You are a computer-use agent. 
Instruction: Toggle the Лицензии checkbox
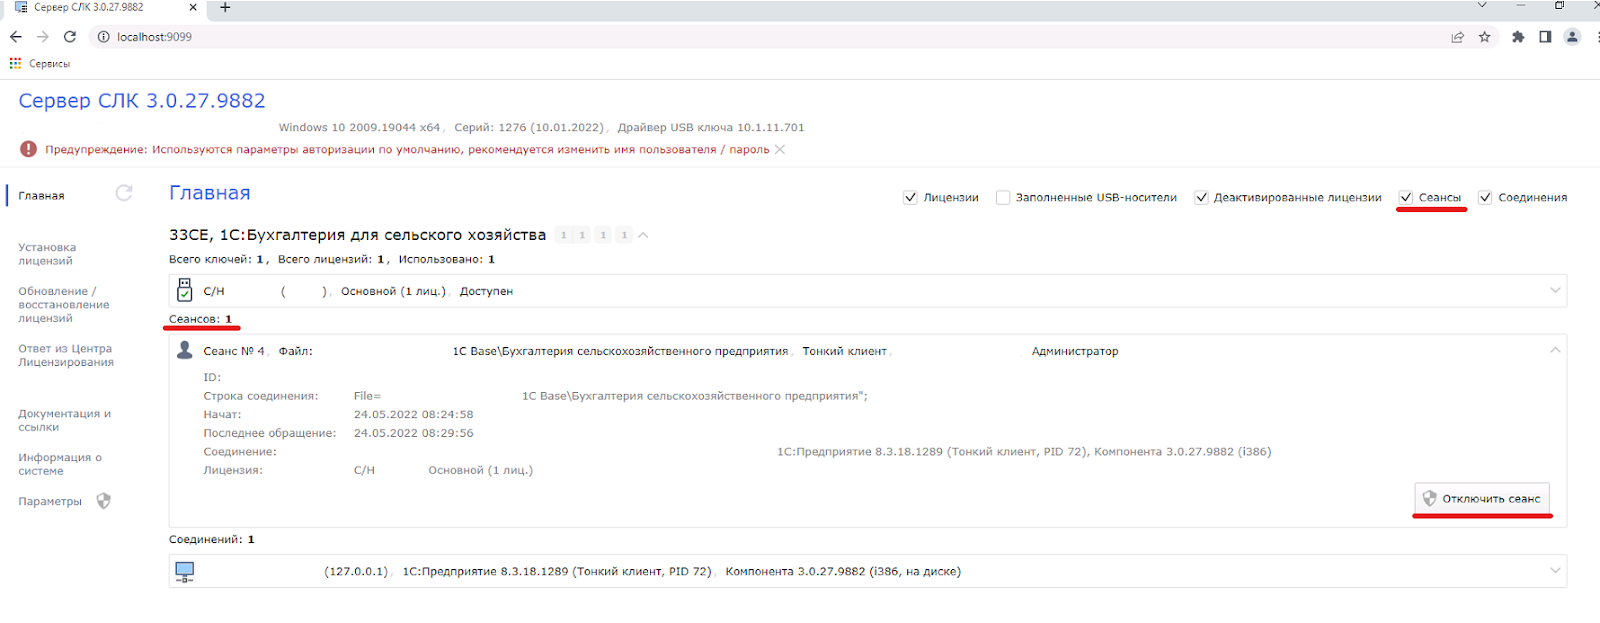(x=910, y=198)
